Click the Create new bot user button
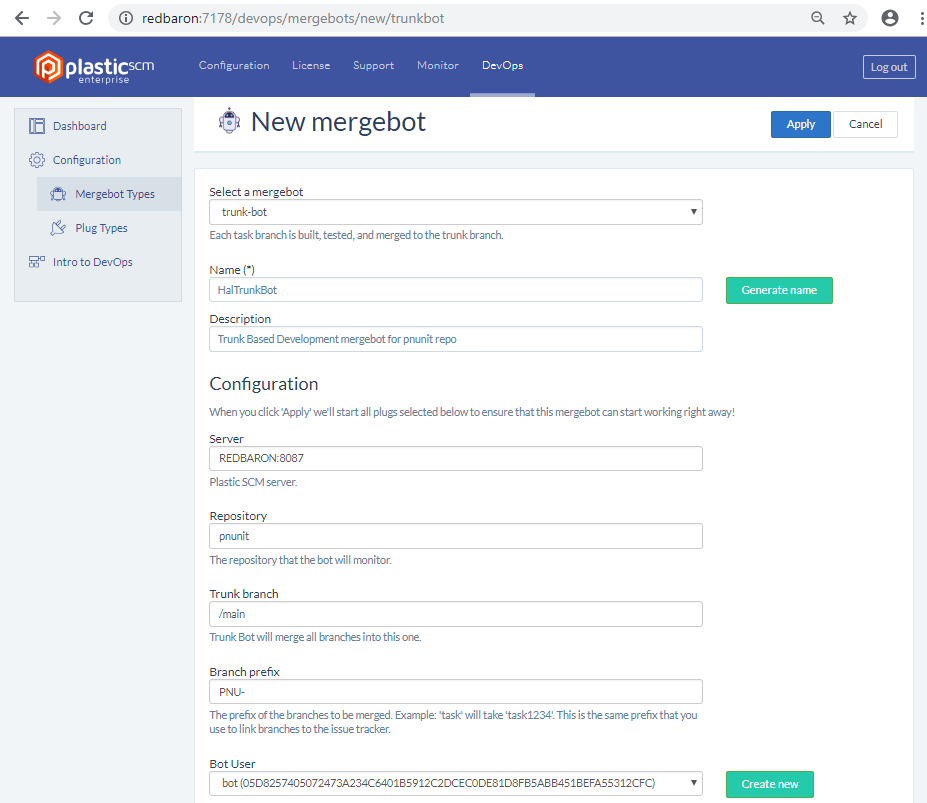 (x=770, y=784)
